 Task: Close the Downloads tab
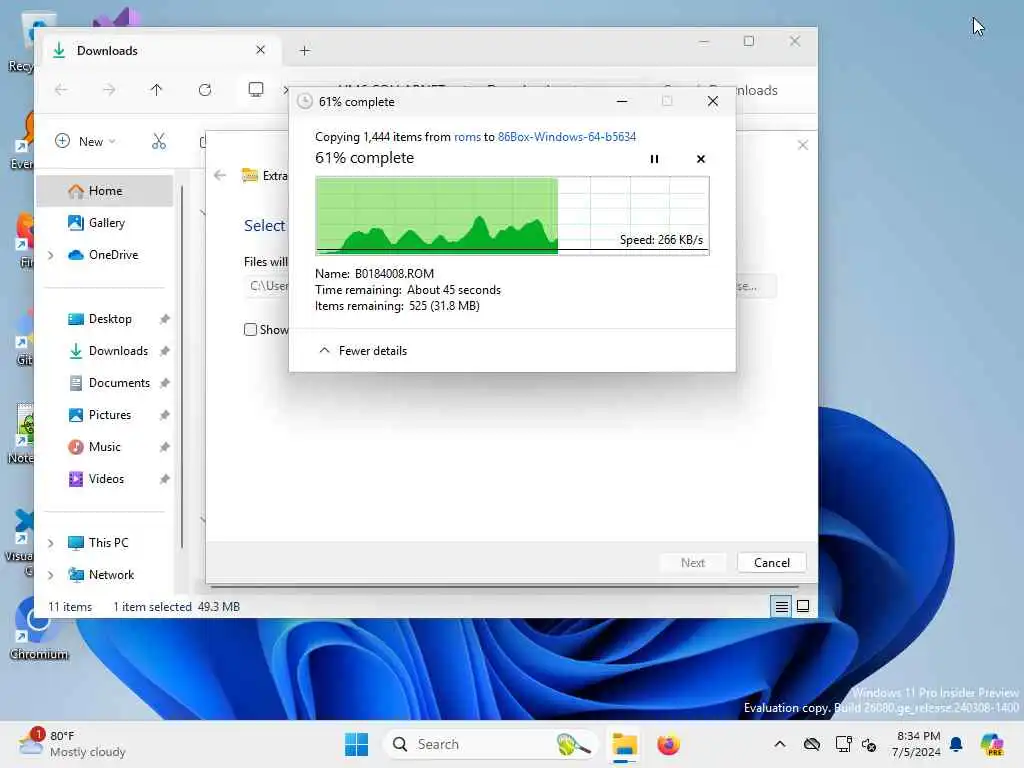point(261,50)
